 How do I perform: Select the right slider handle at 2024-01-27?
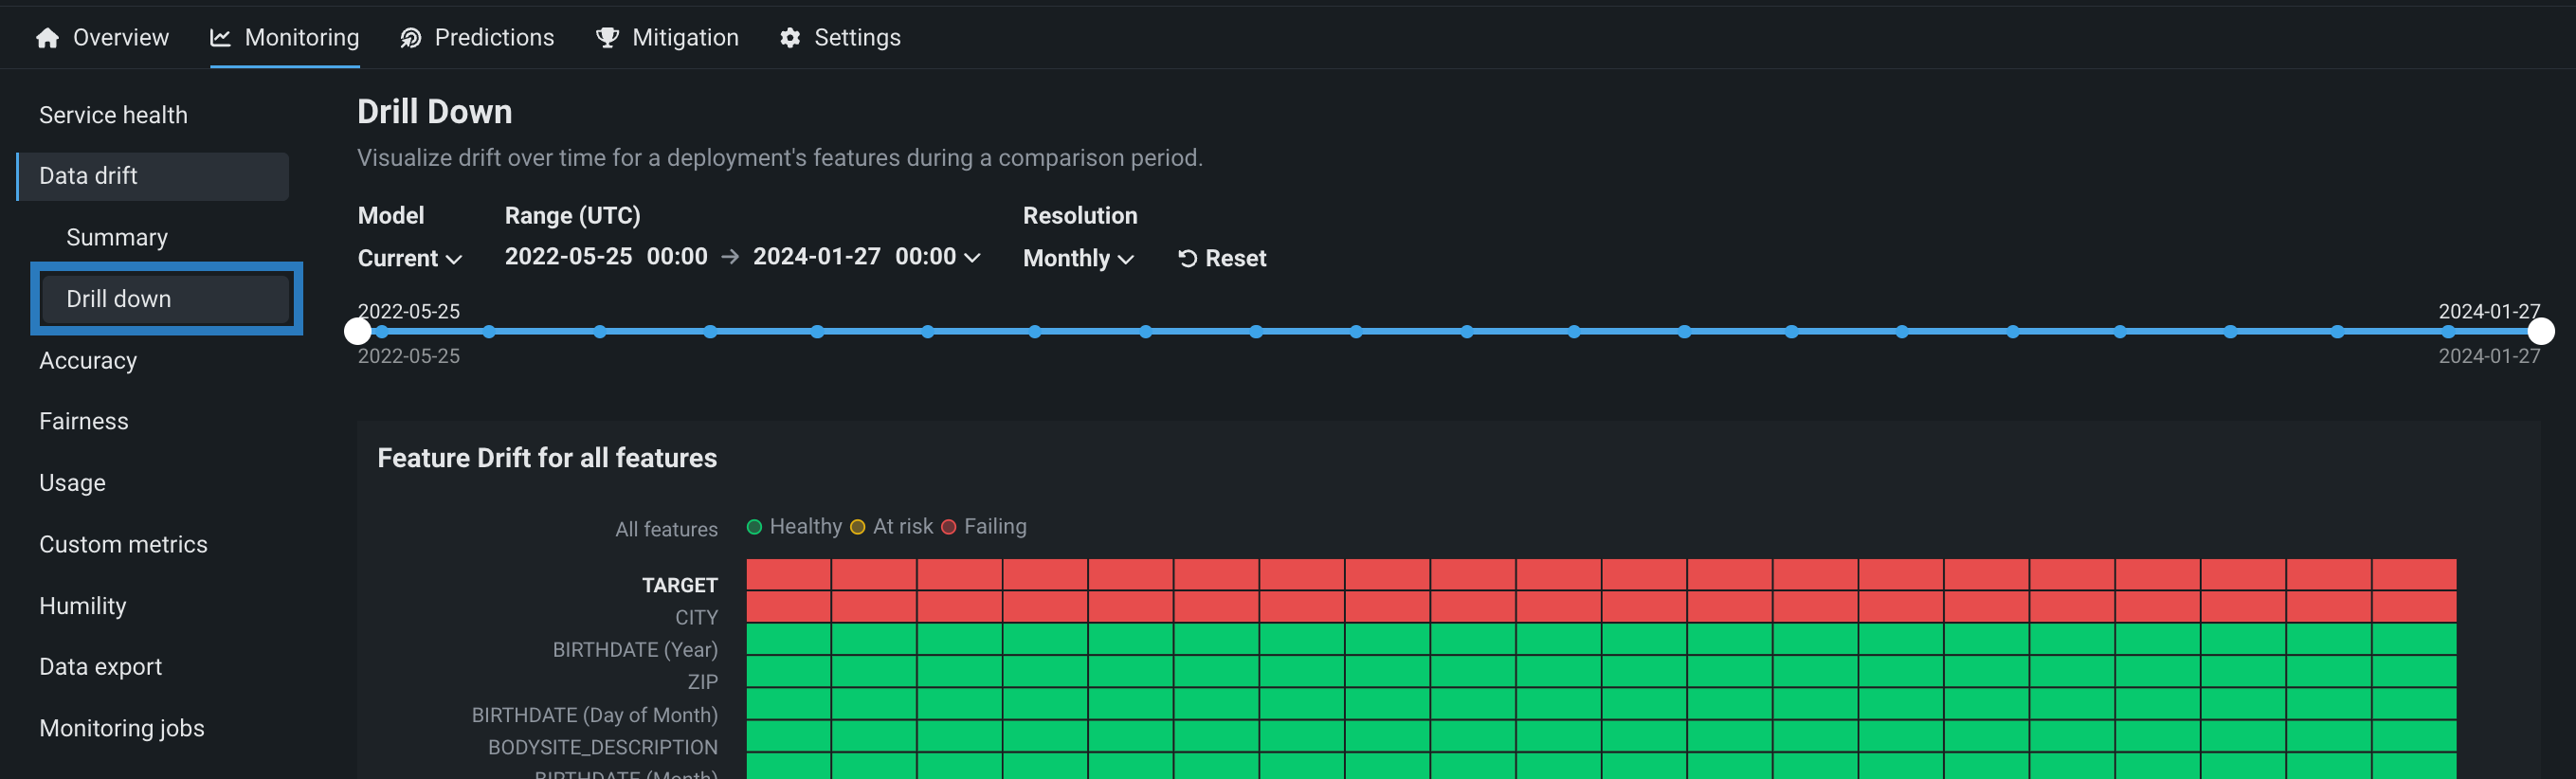click(x=2540, y=331)
